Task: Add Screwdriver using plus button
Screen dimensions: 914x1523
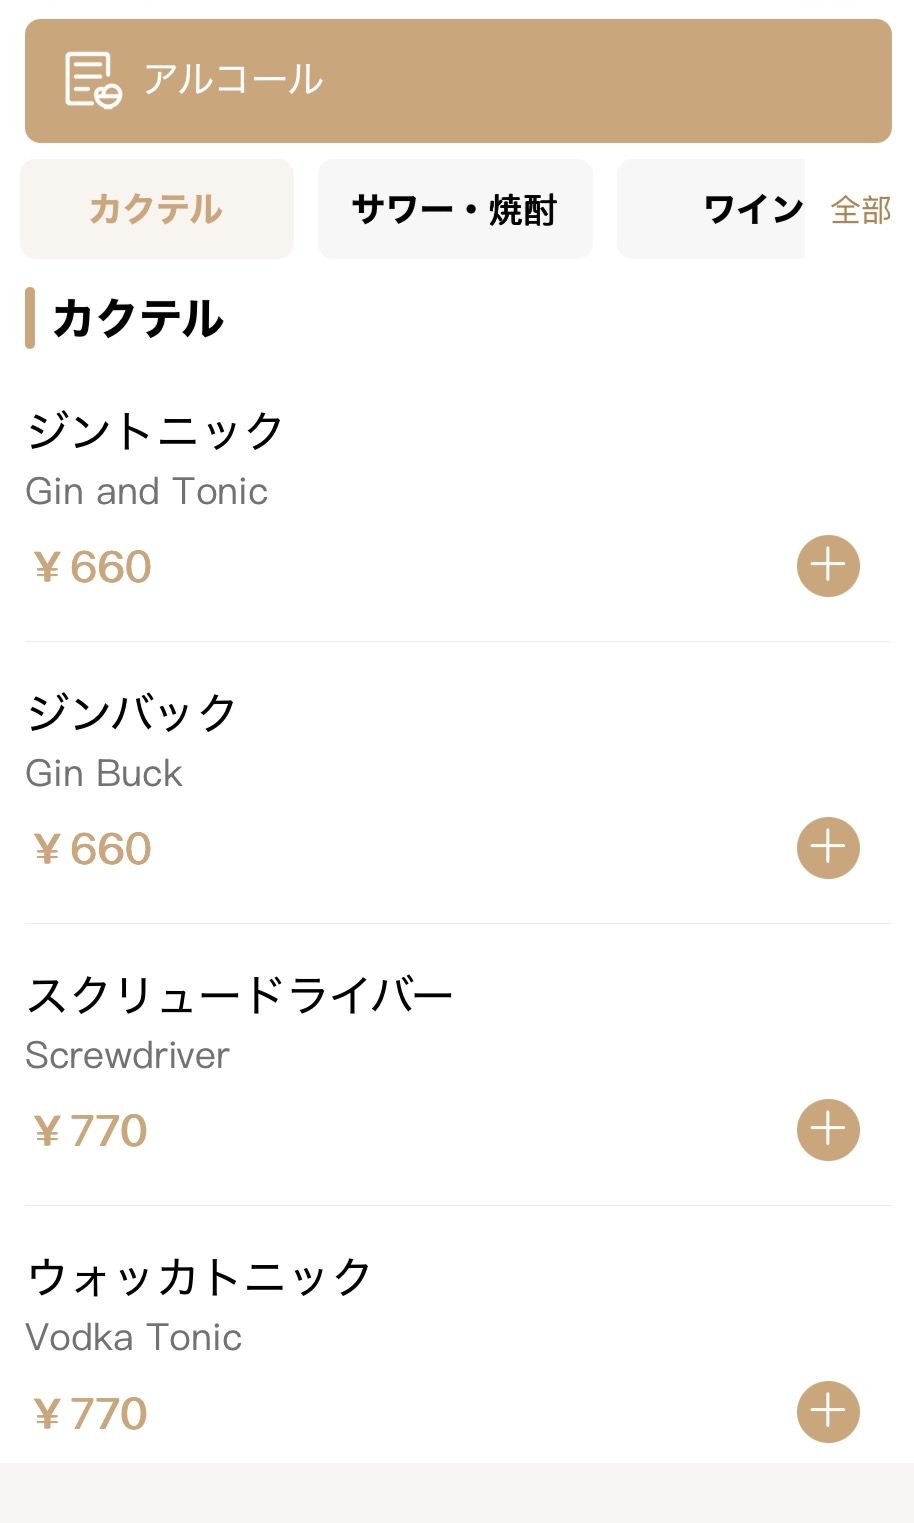Action: coord(828,1130)
